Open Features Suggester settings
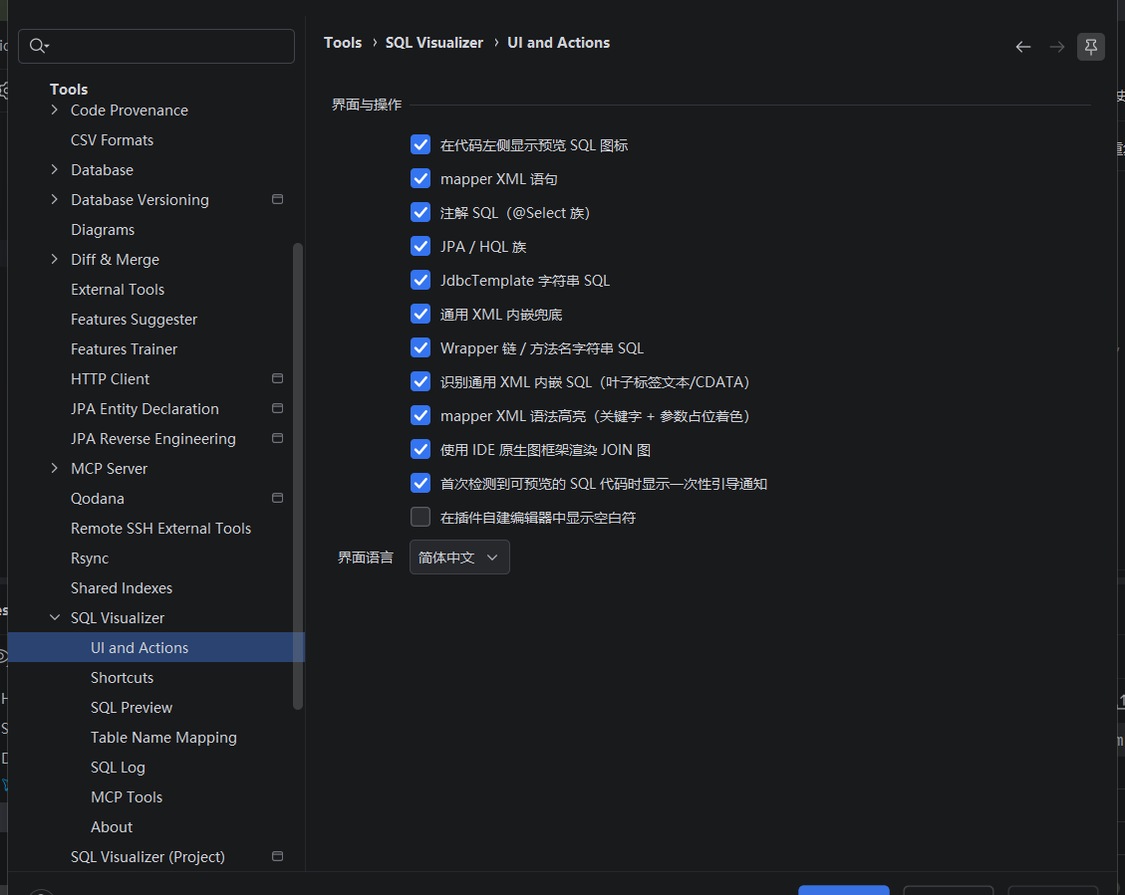This screenshot has width=1125, height=895. pyautogui.click(x=133, y=319)
